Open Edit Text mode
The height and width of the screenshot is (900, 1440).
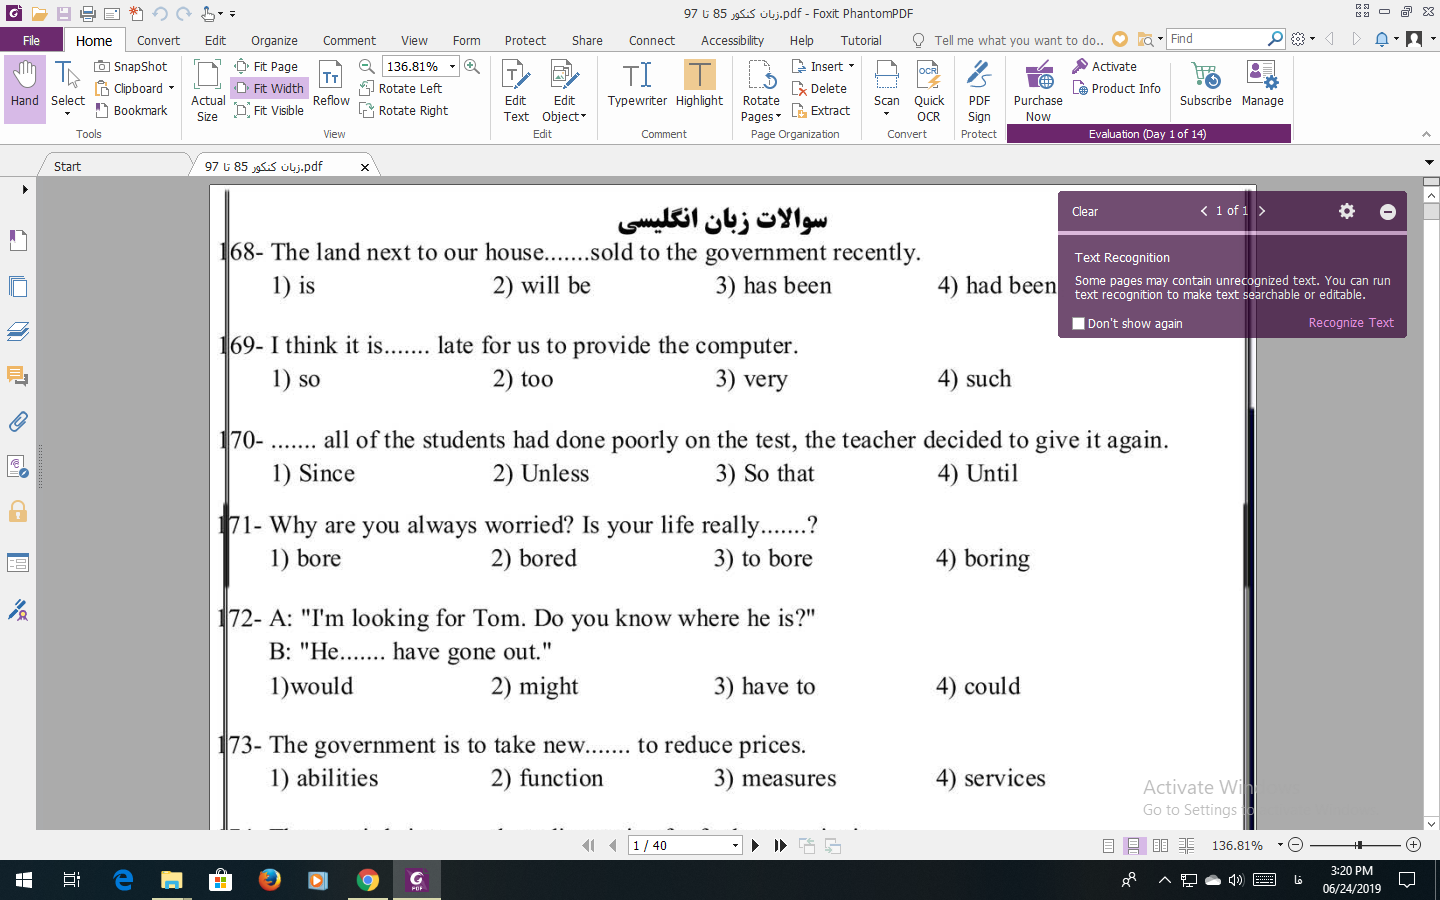point(515,88)
